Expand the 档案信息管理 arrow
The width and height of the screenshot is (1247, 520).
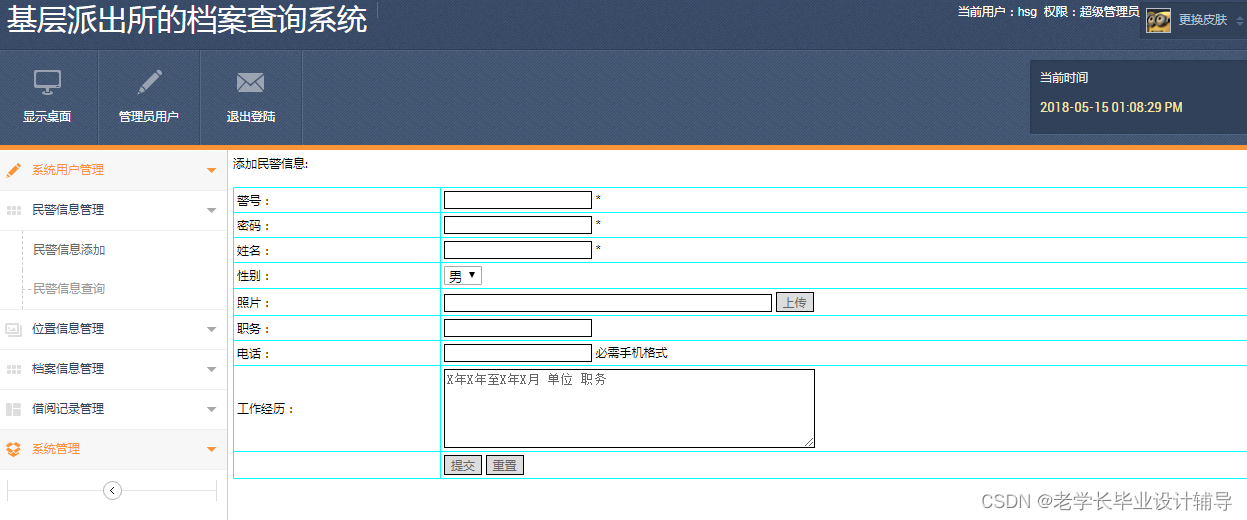coord(211,370)
